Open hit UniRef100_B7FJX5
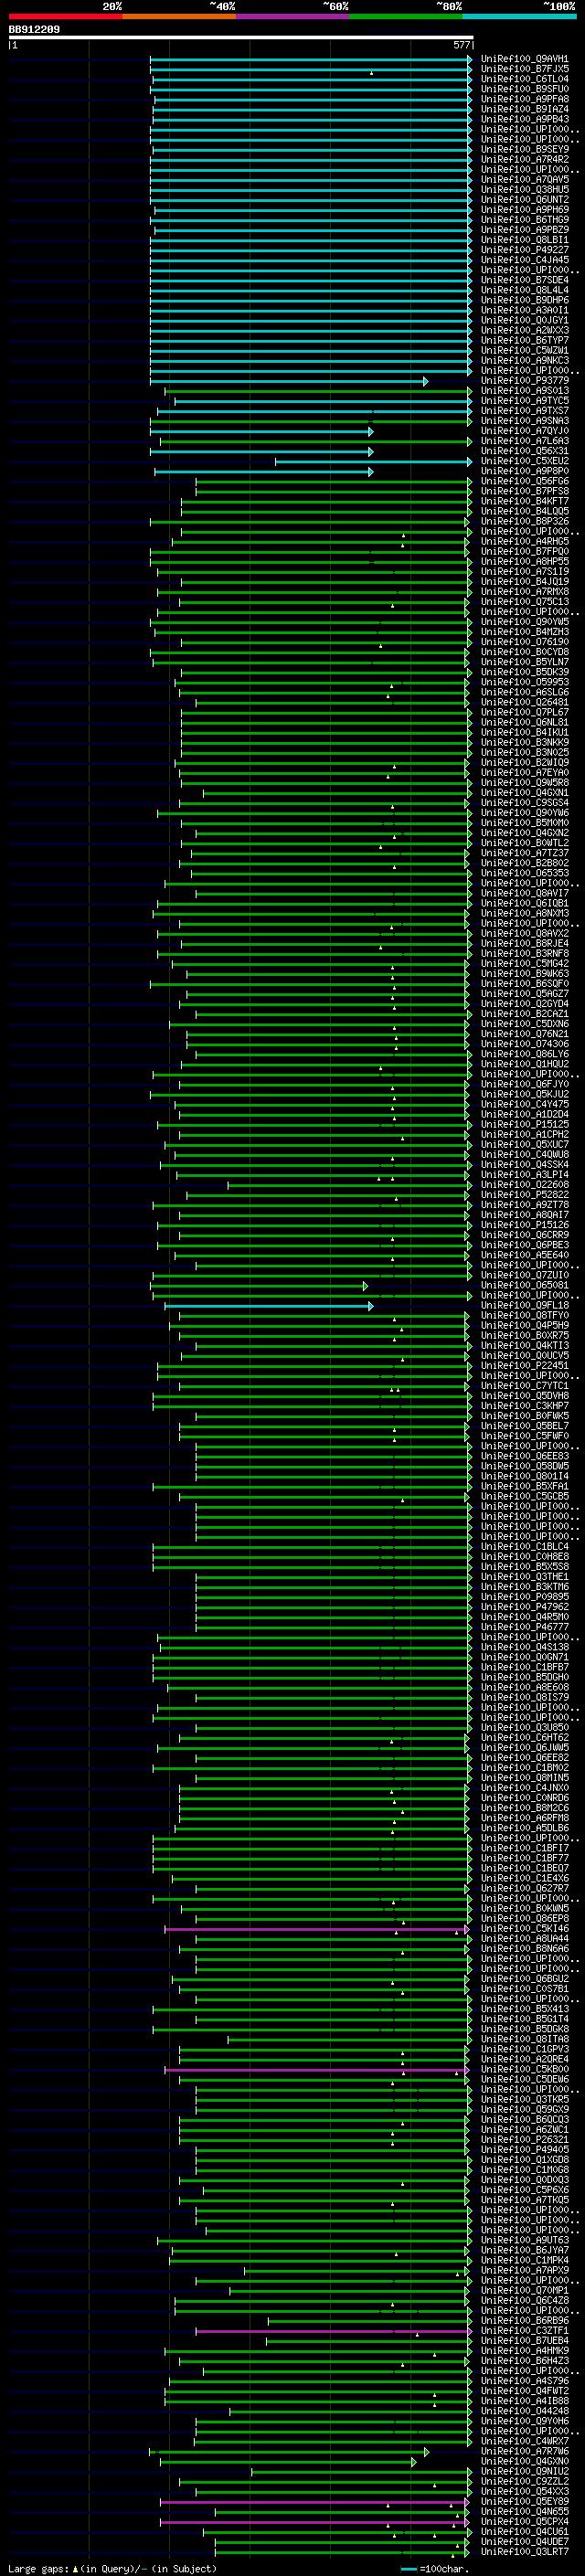The image size is (585, 2576). (525, 69)
